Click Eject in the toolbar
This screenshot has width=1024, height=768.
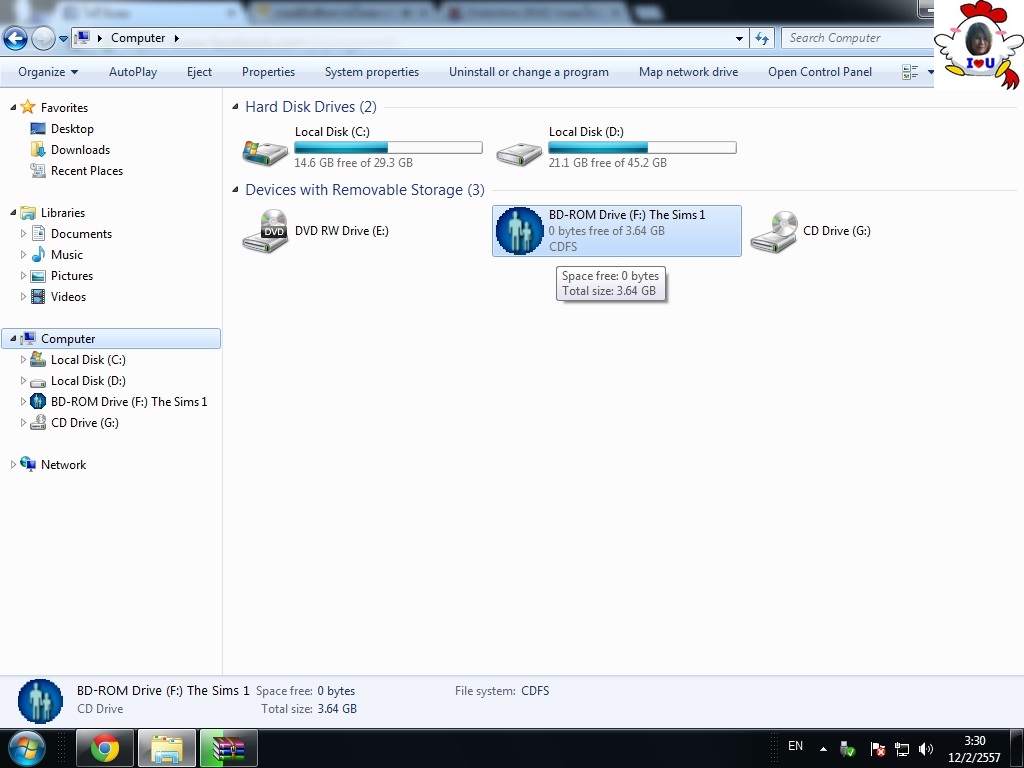(199, 72)
